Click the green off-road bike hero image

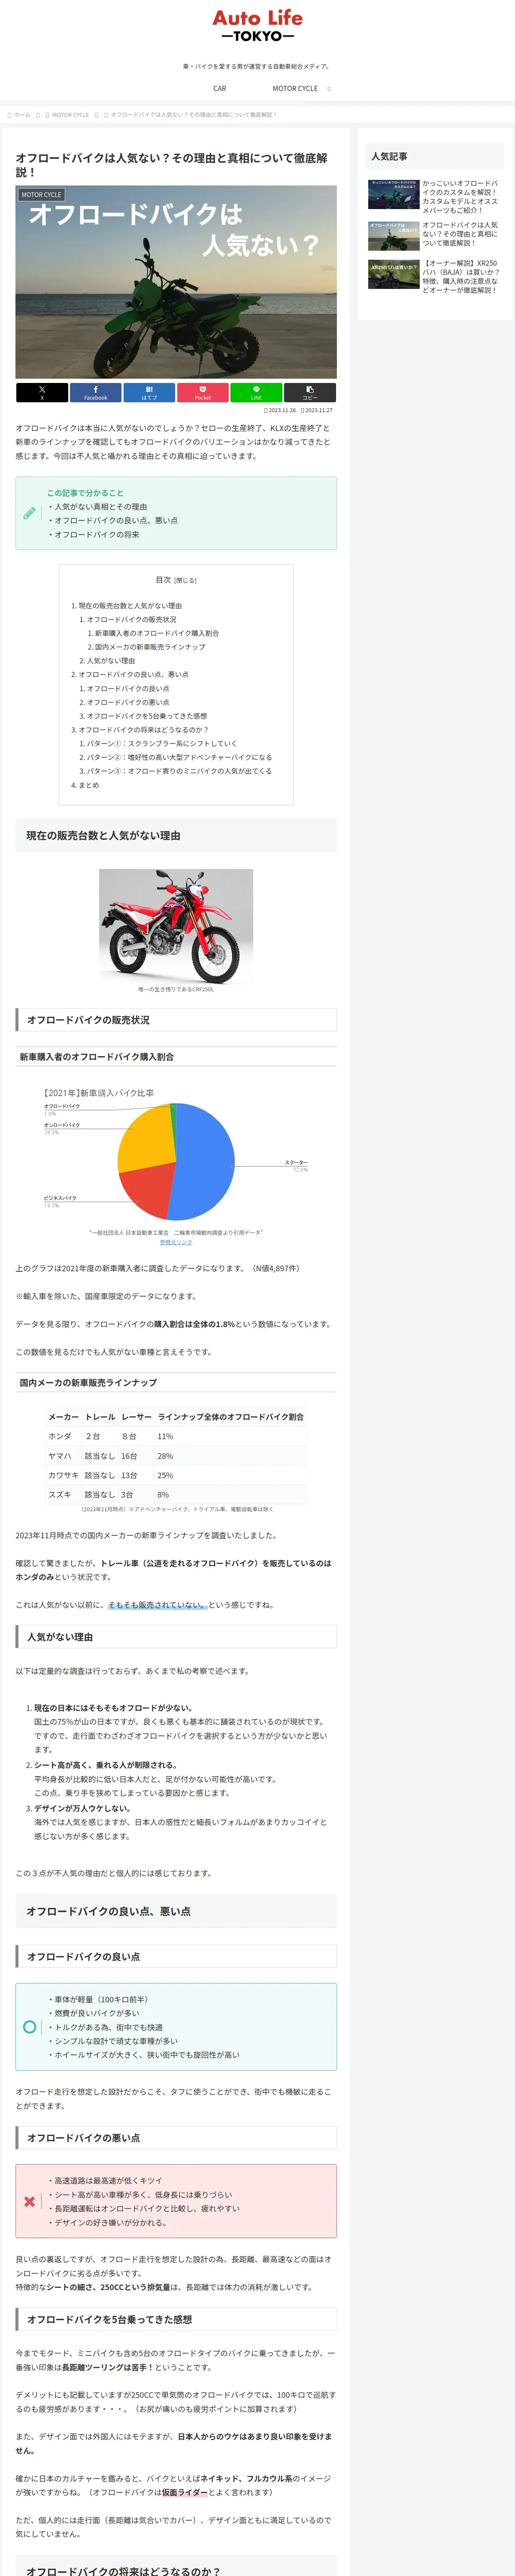pos(176,282)
